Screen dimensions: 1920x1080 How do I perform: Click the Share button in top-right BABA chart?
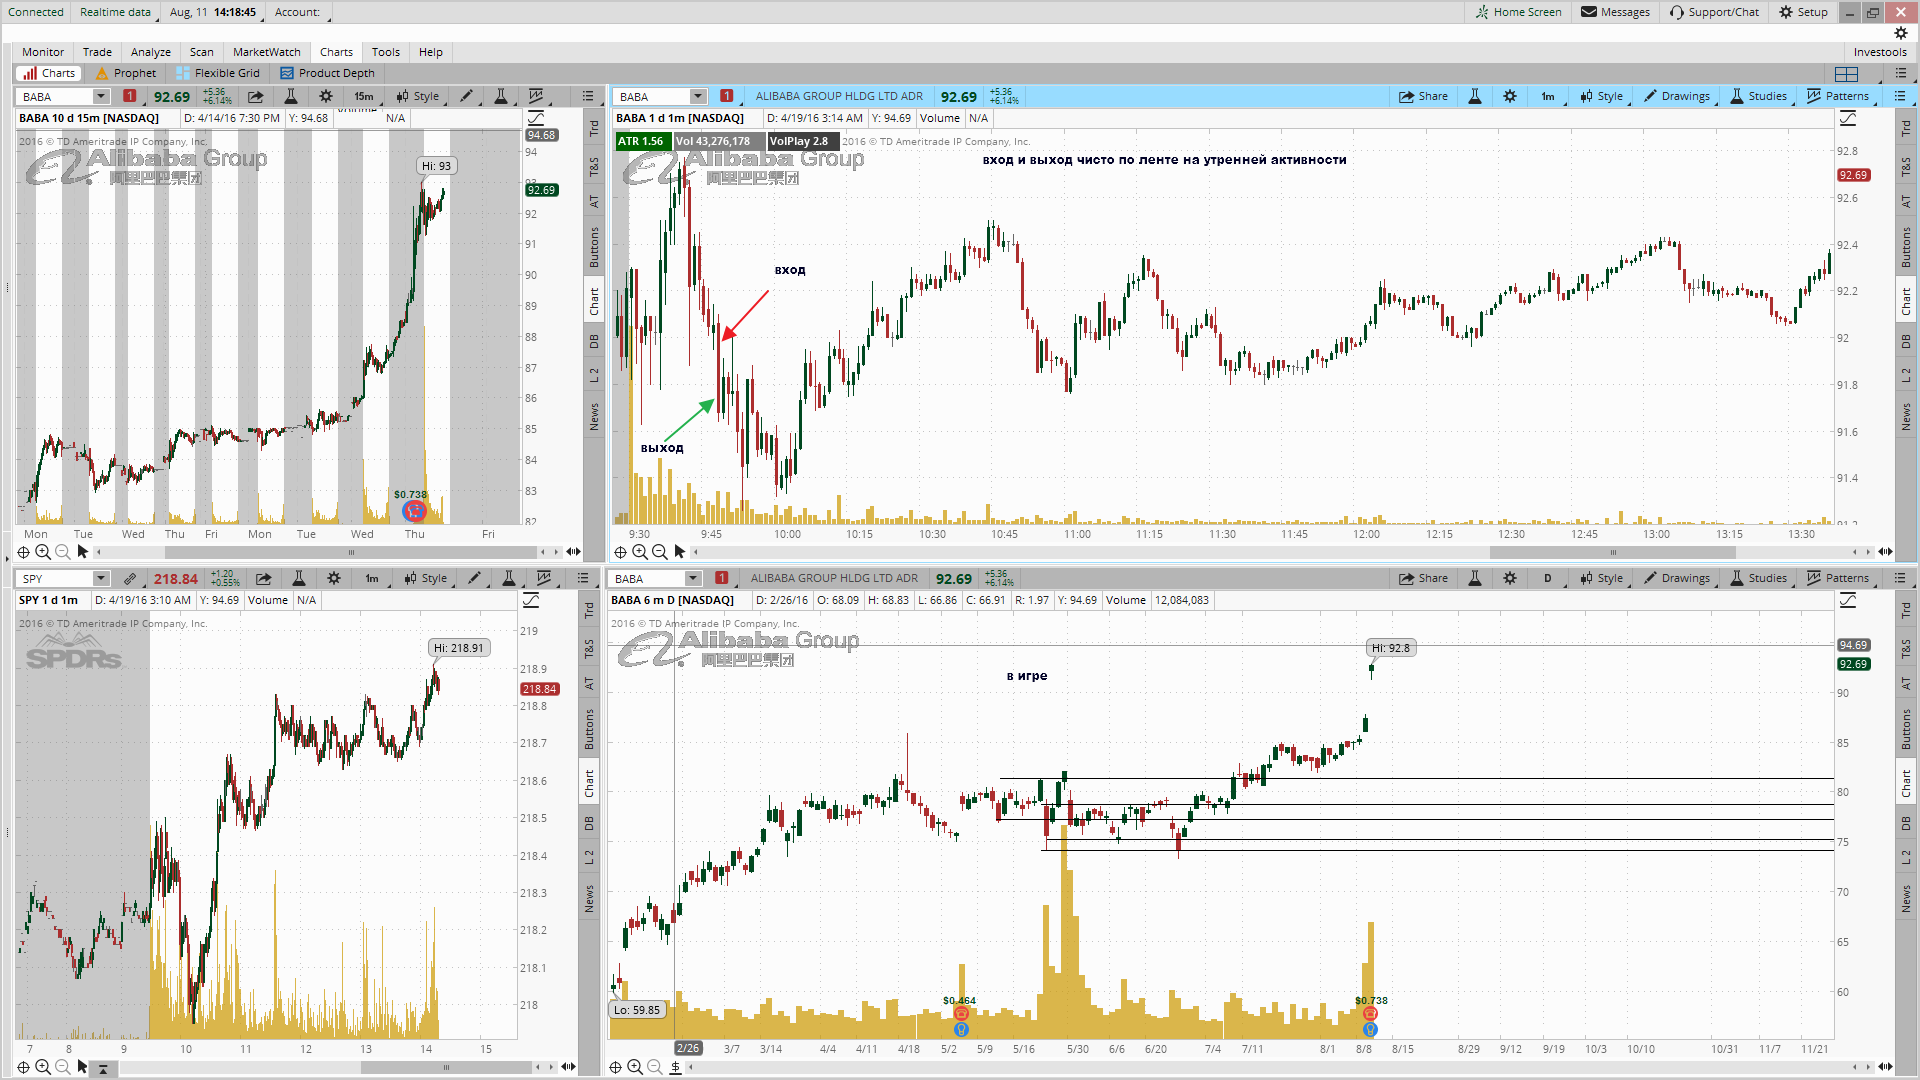(x=1423, y=96)
